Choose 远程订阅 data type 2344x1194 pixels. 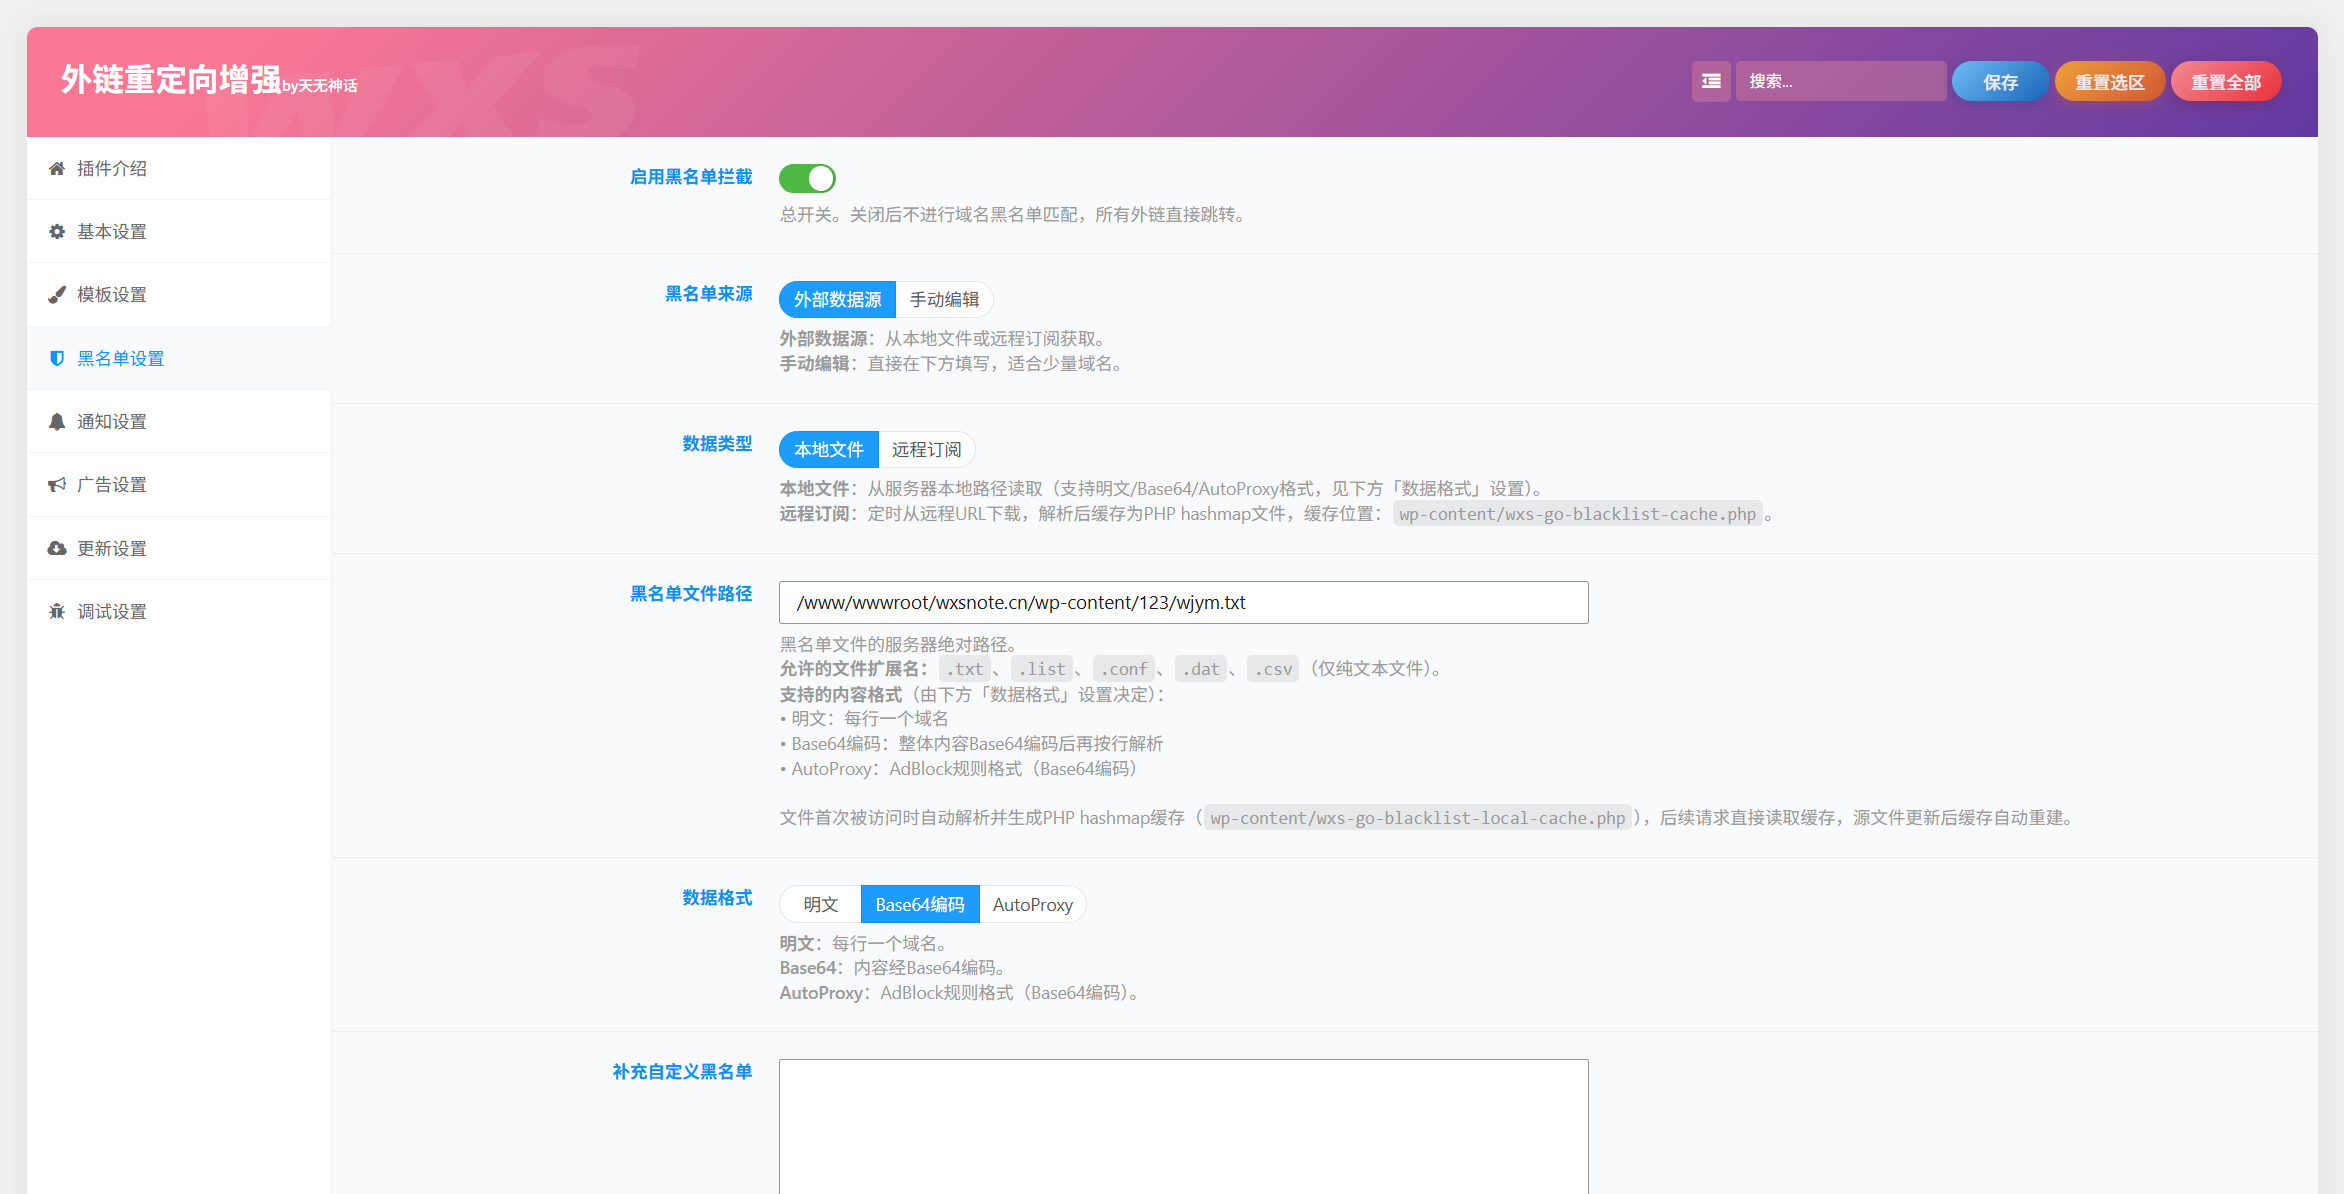(x=926, y=449)
